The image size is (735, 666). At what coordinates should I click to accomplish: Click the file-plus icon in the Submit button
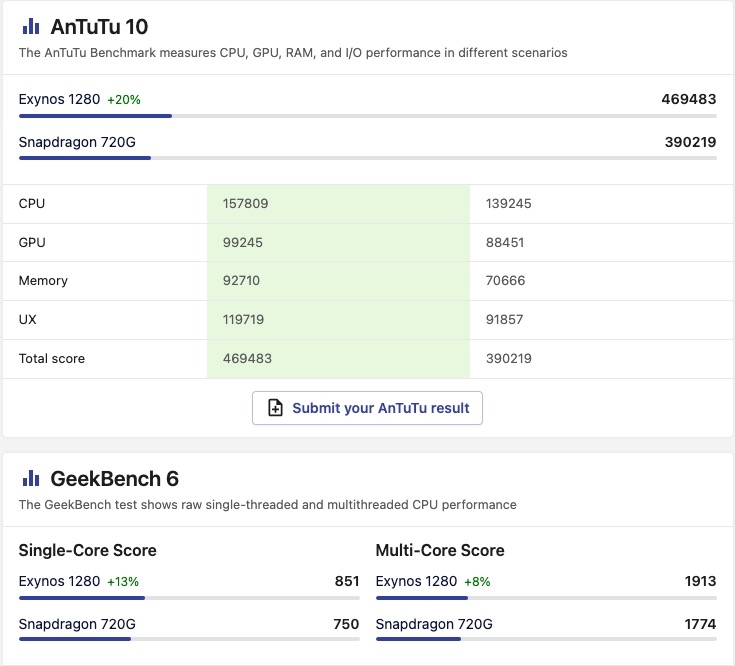(275, 408)
